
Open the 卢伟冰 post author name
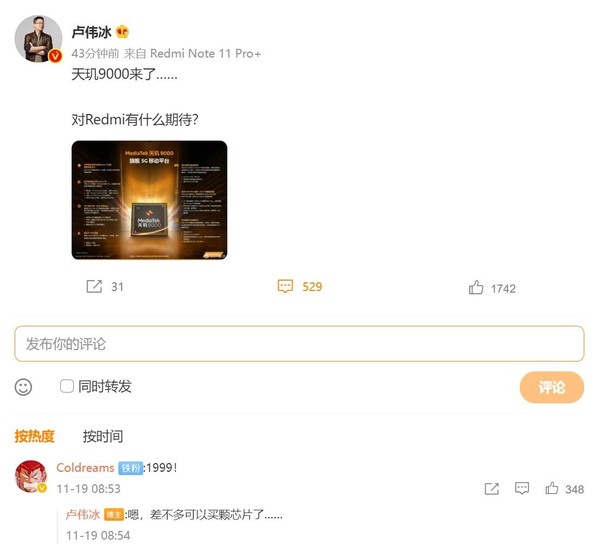(91, 32)
